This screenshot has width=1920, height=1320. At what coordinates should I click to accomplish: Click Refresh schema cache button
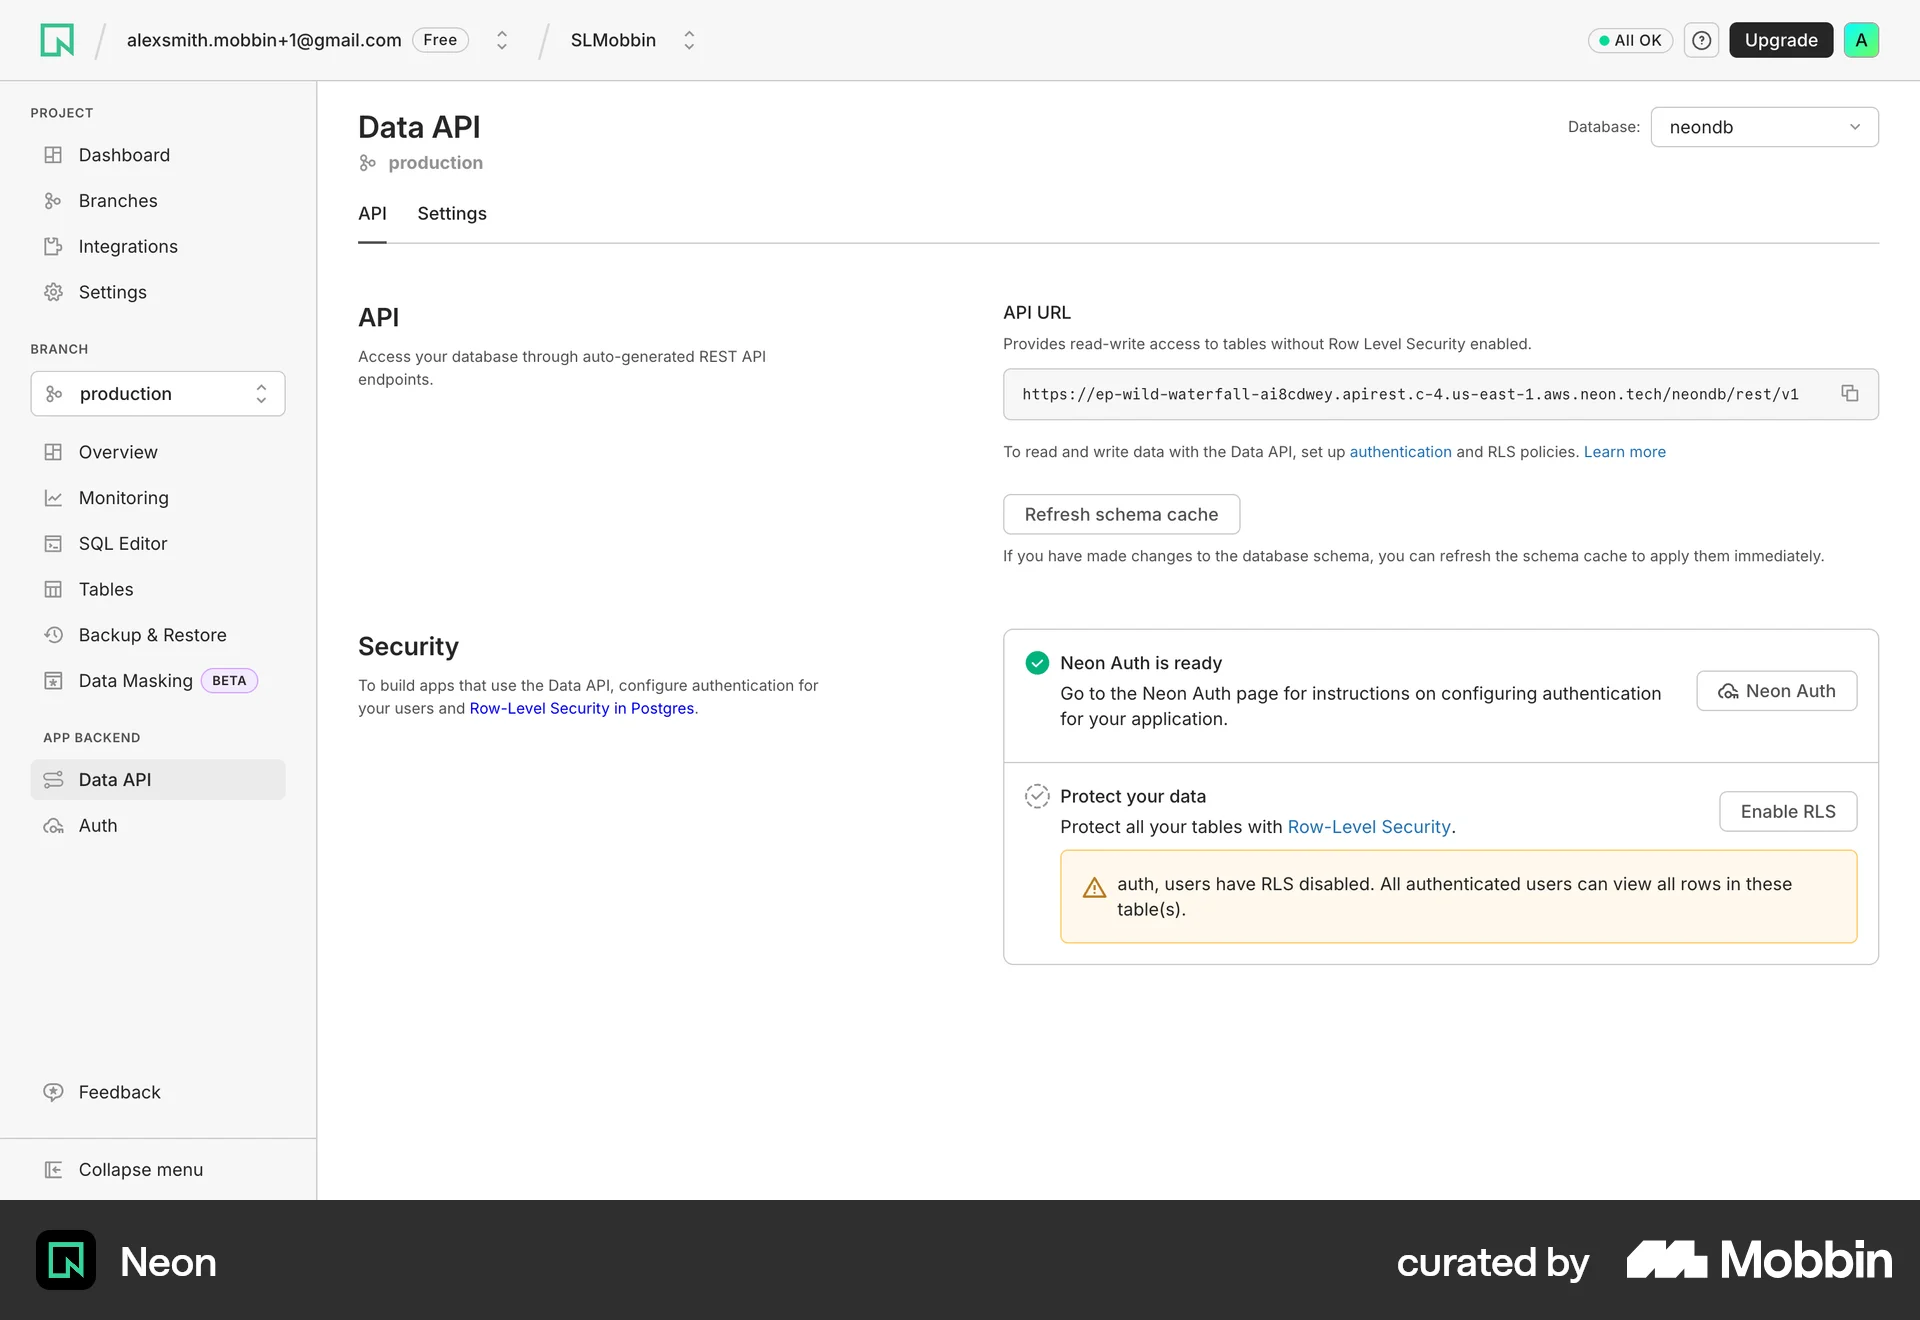pyautogui.click(x=1121, y=514)
